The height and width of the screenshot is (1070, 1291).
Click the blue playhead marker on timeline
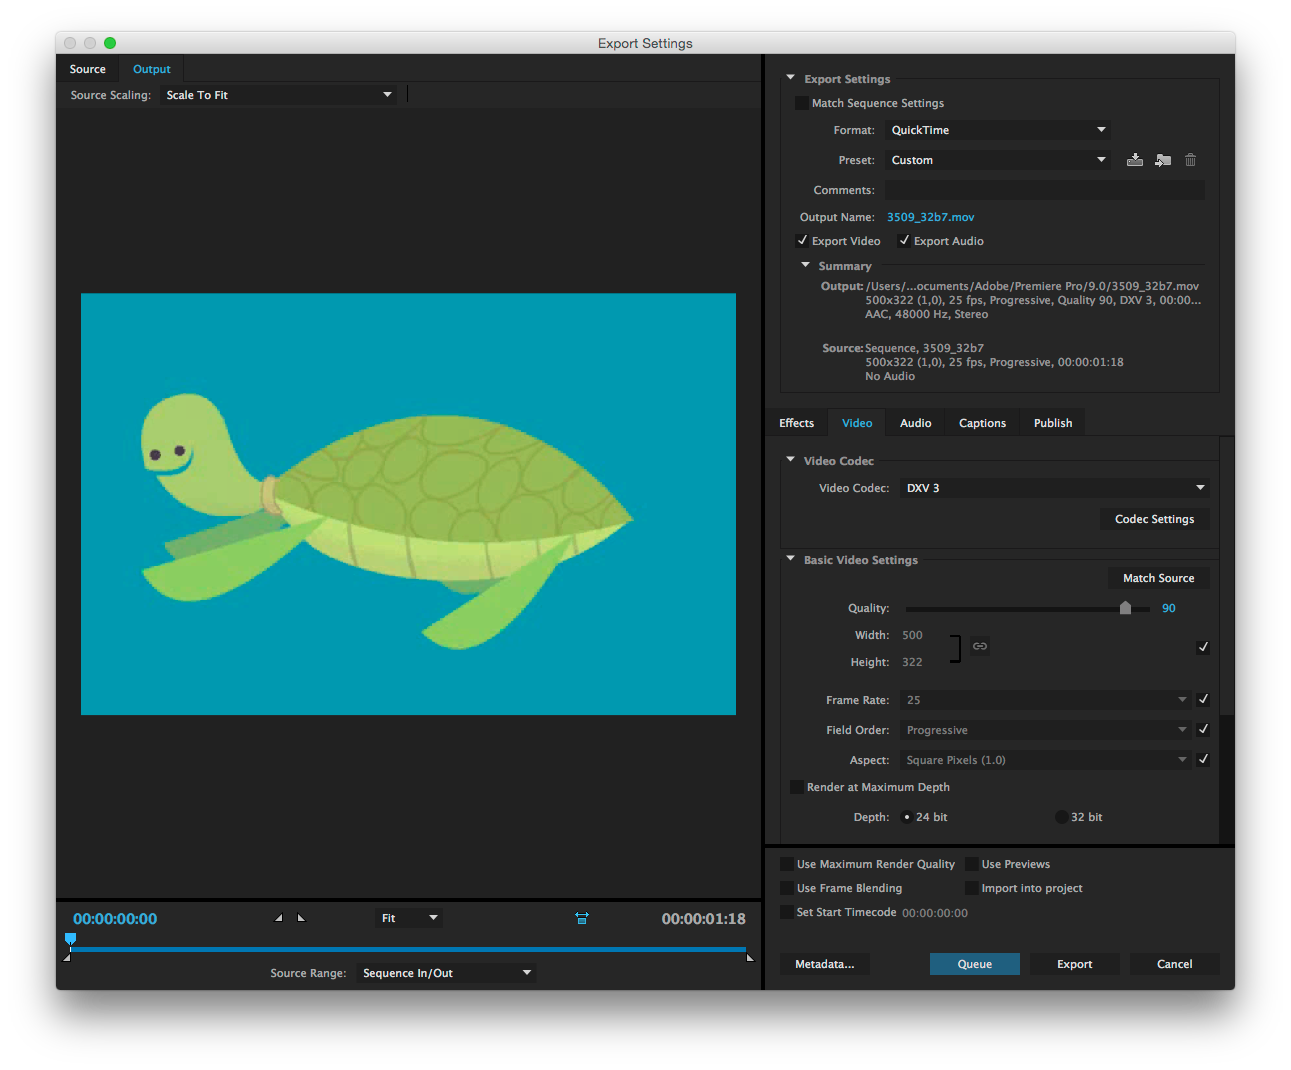point(70,938)
